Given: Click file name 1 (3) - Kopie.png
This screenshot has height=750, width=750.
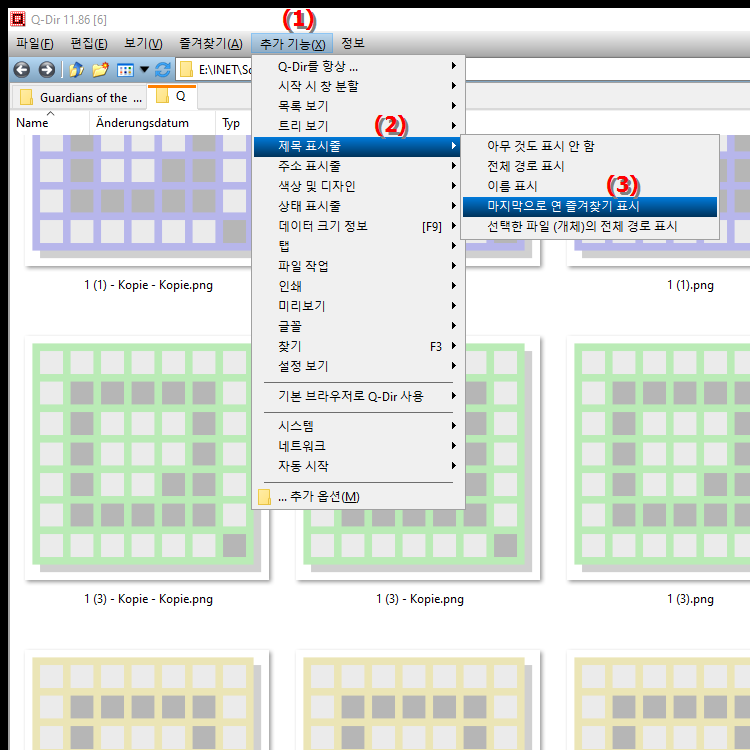Looking at the screenshot, I should point(419,599).
